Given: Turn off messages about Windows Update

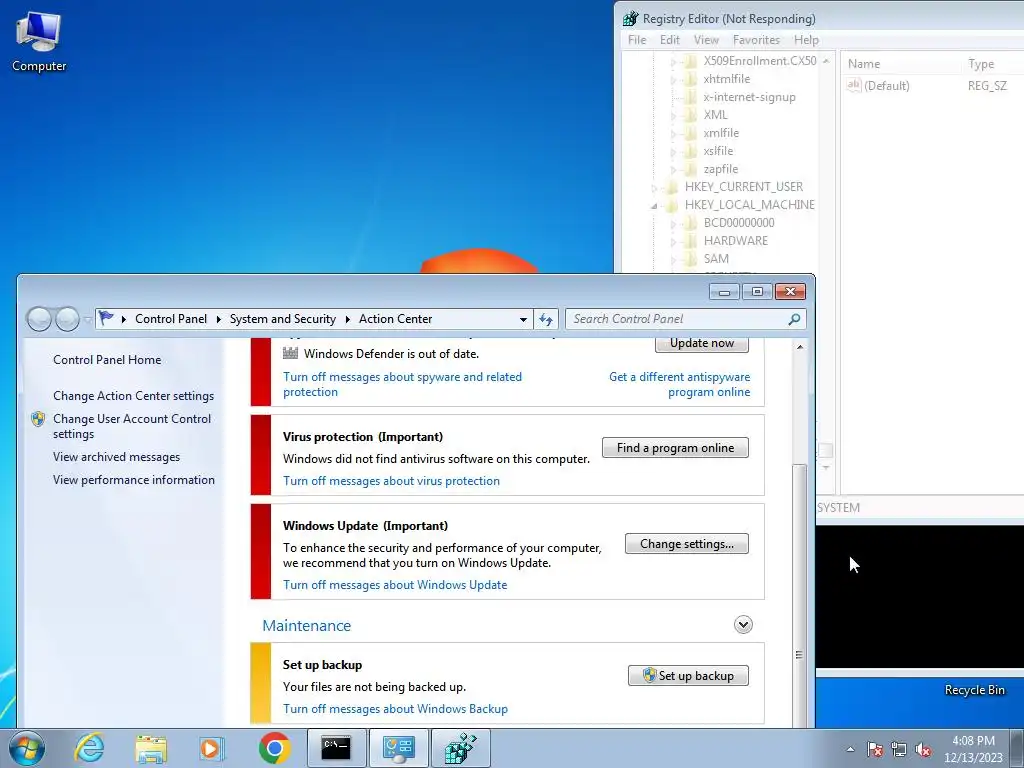Looking at the screenshot, I should pos(395,585).
